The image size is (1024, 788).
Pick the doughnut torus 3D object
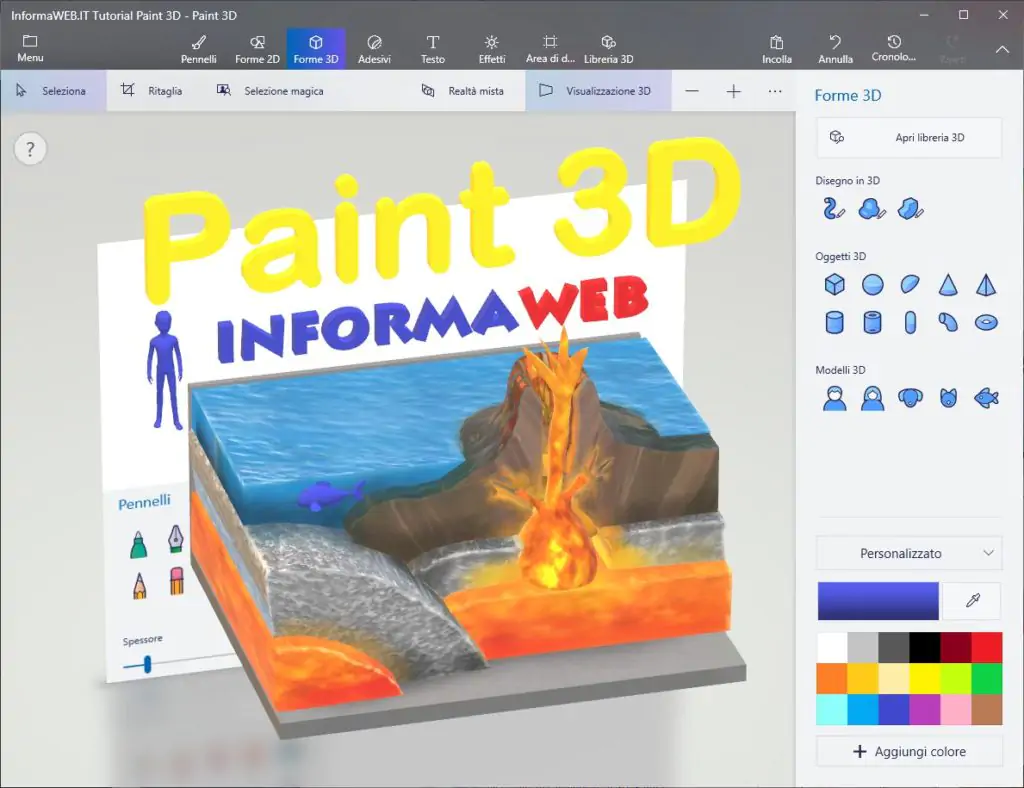coord(986,323)
